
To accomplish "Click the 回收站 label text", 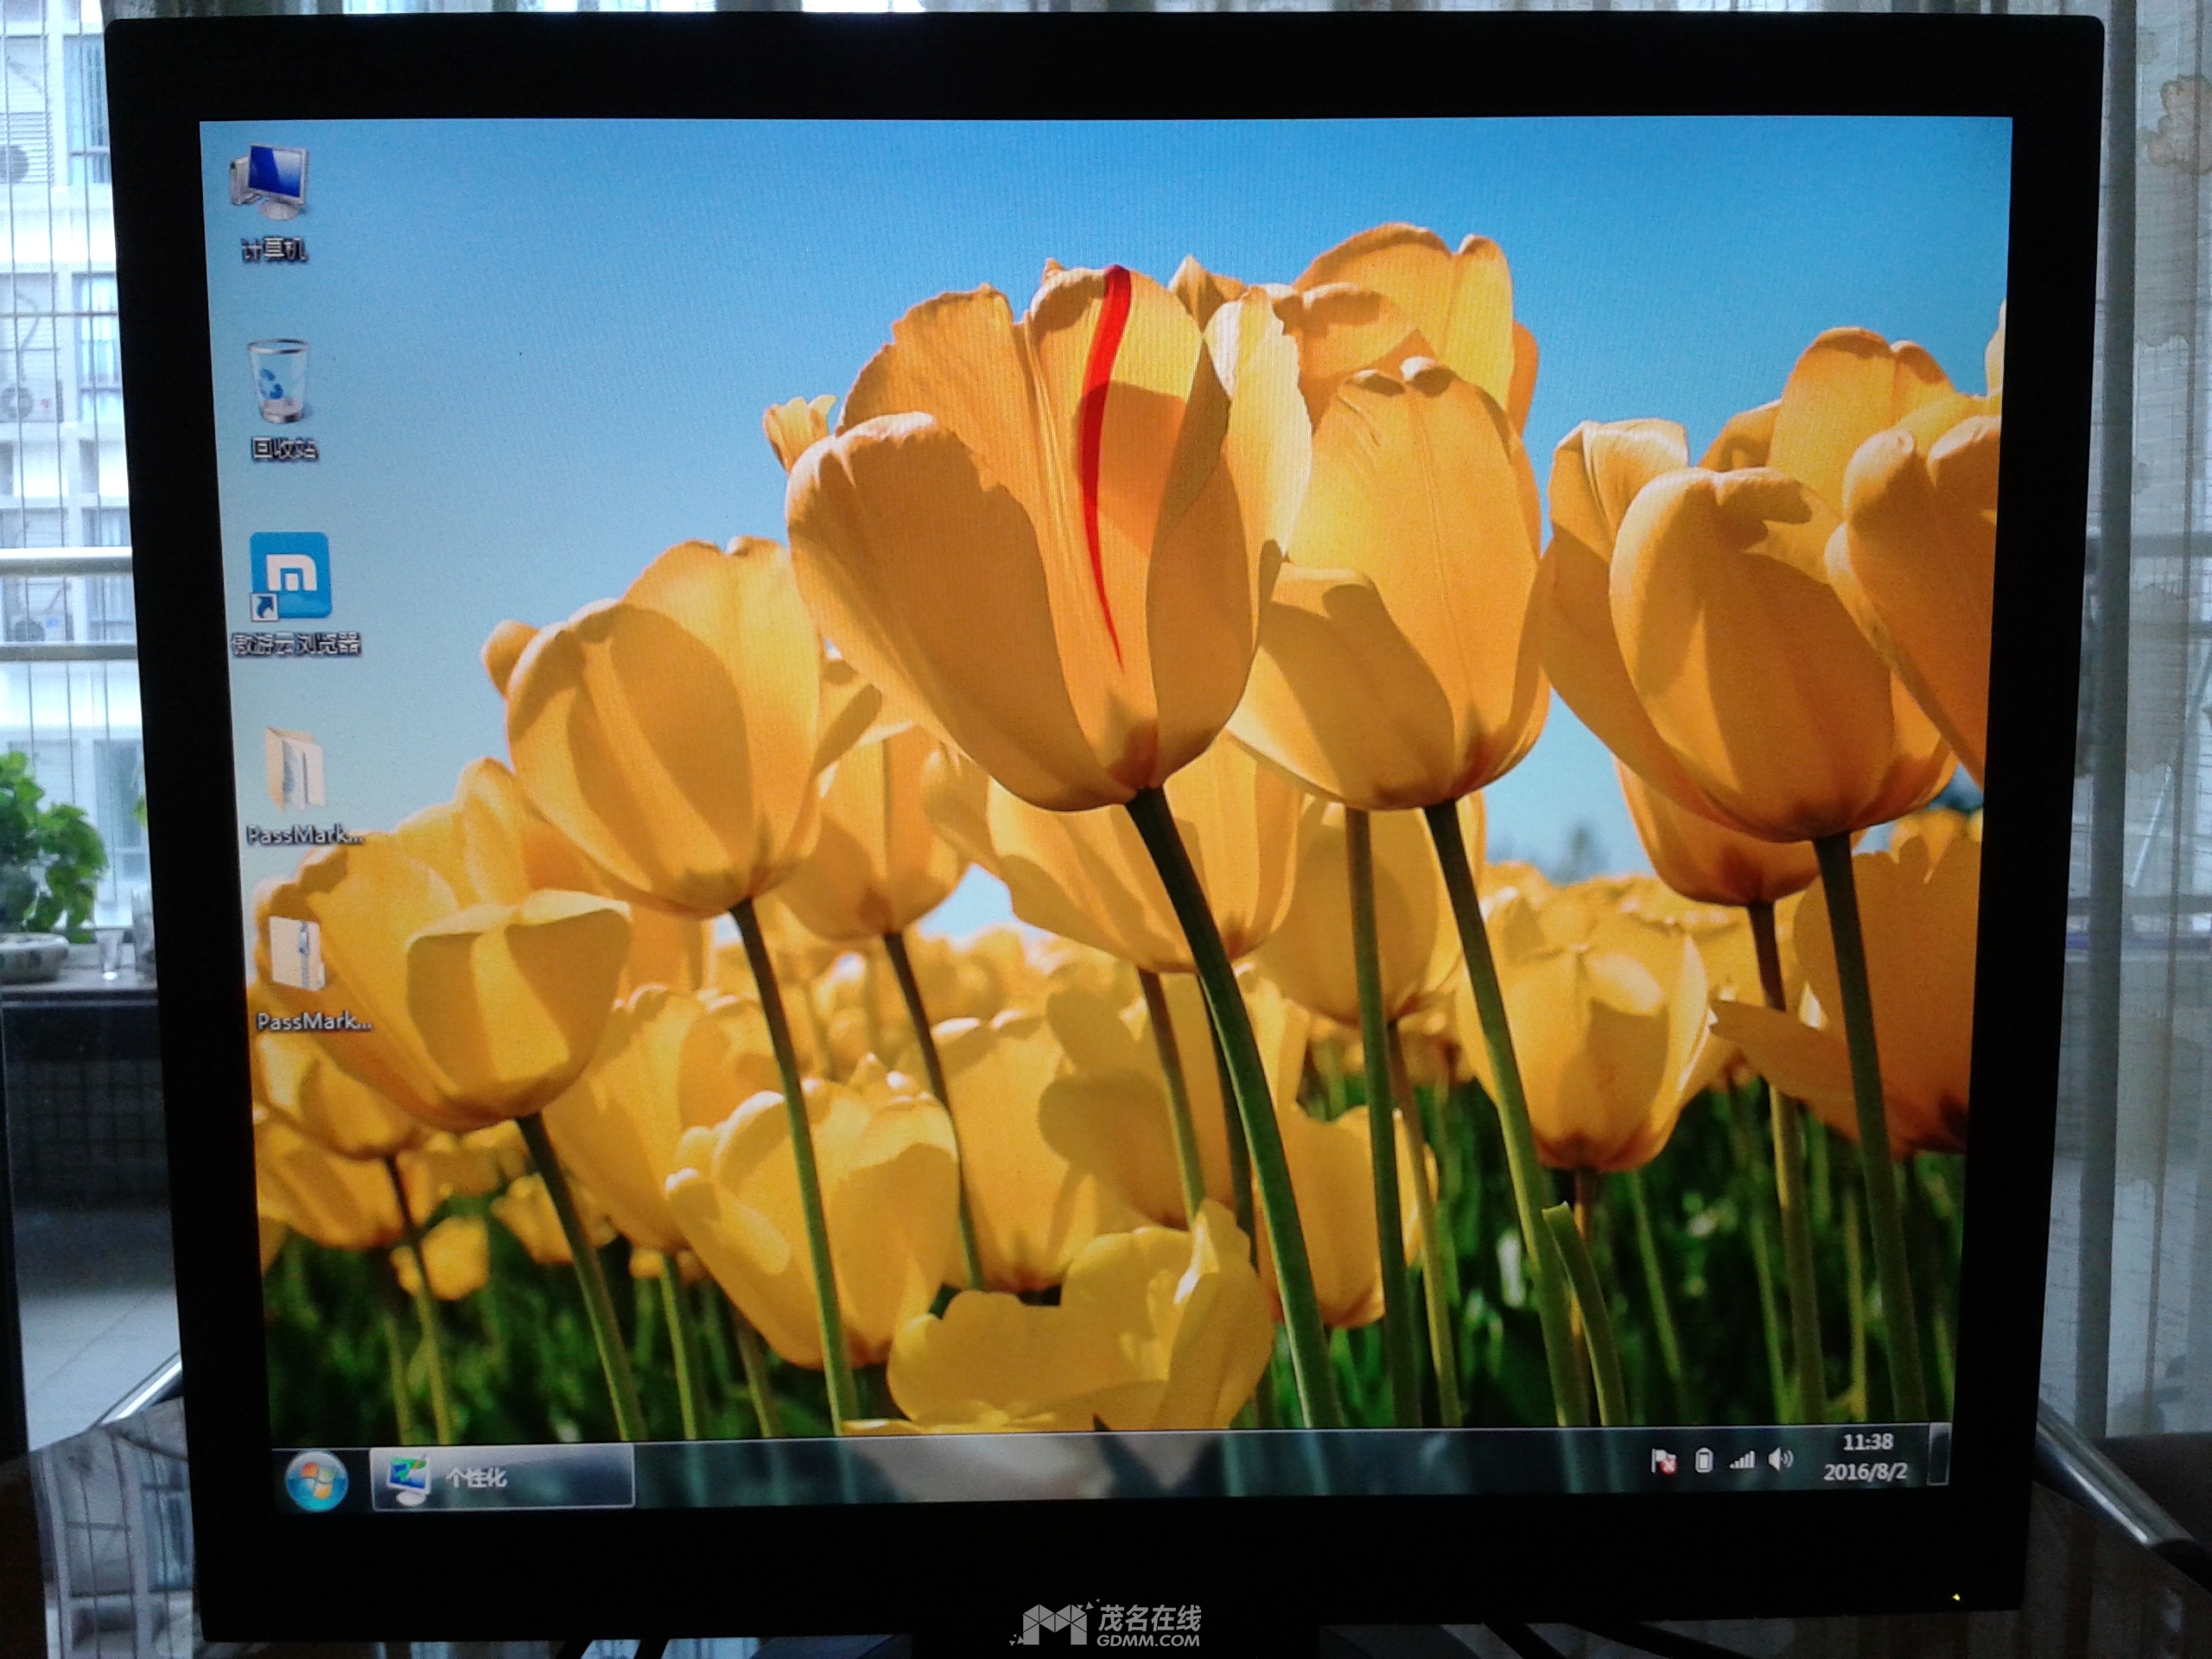I will pos(284,449).
